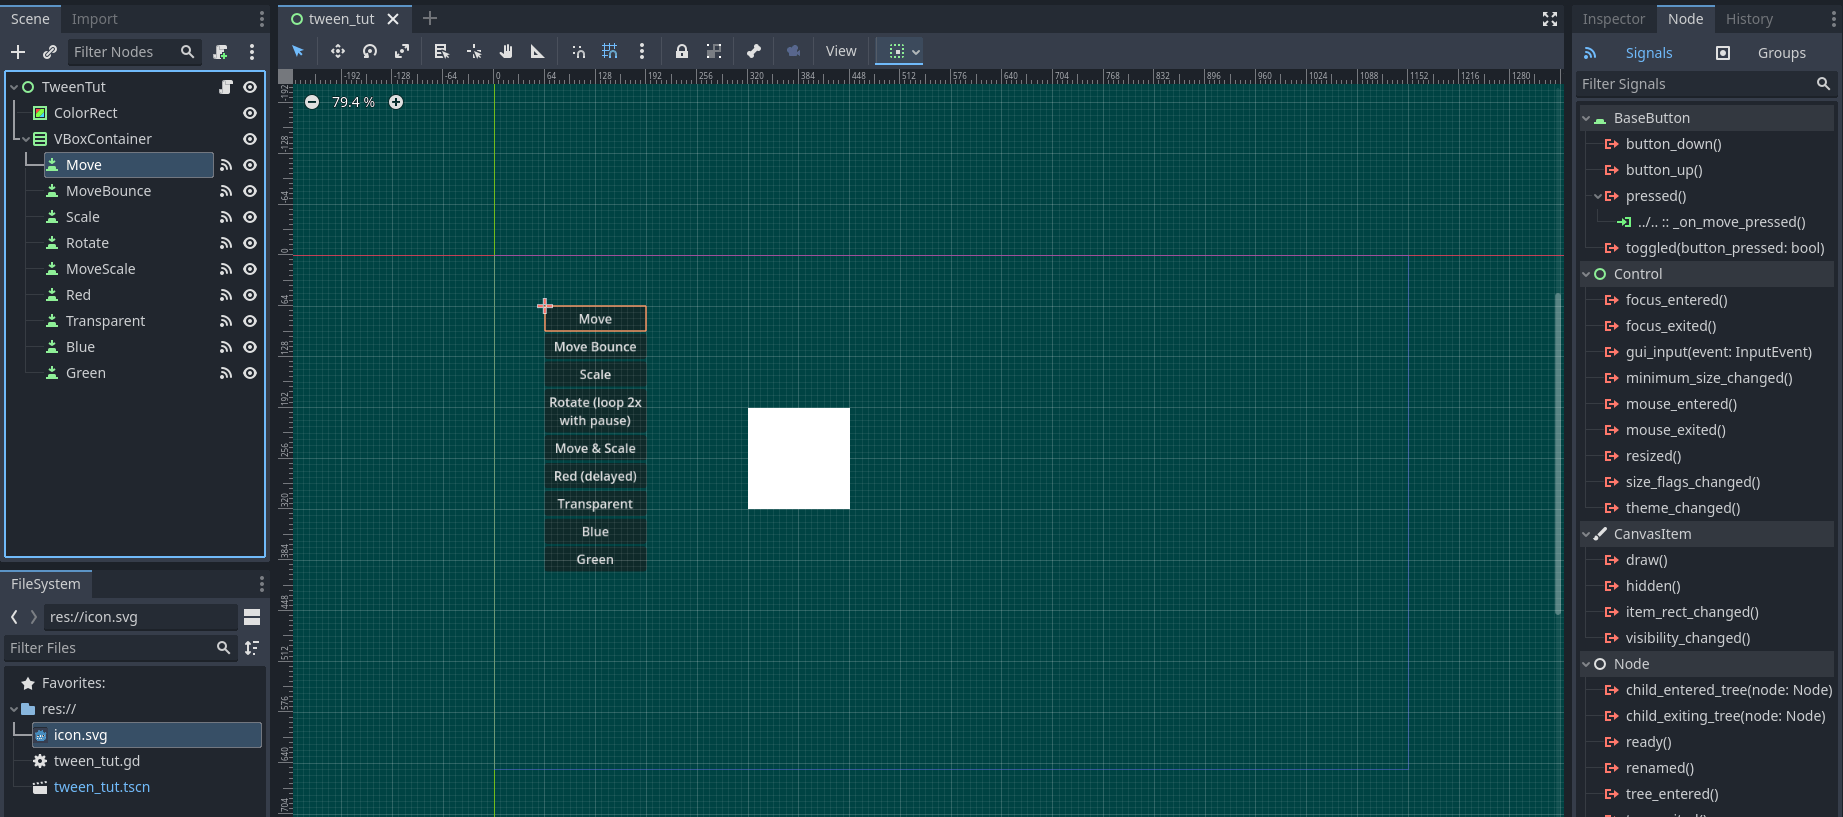Focus the Filter Nodes search field
Image resolution: width=1843 pixels, height=817 pixels.
point(134,52)
